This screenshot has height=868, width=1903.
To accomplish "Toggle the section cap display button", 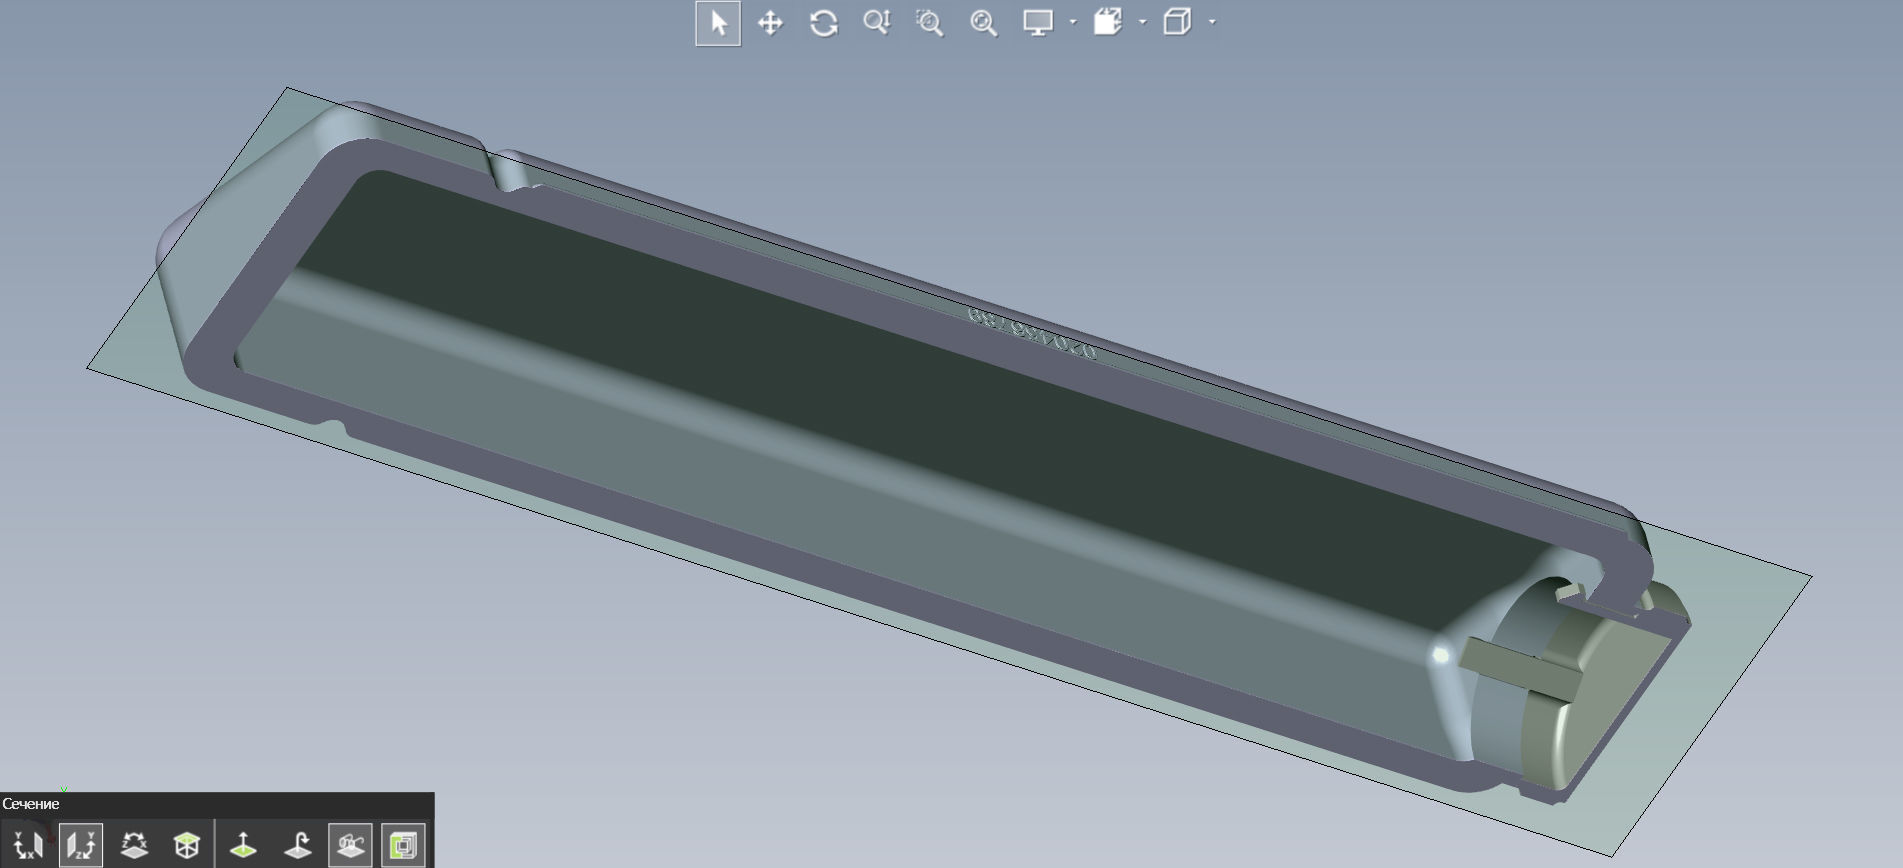I will [x=403, y=845].
